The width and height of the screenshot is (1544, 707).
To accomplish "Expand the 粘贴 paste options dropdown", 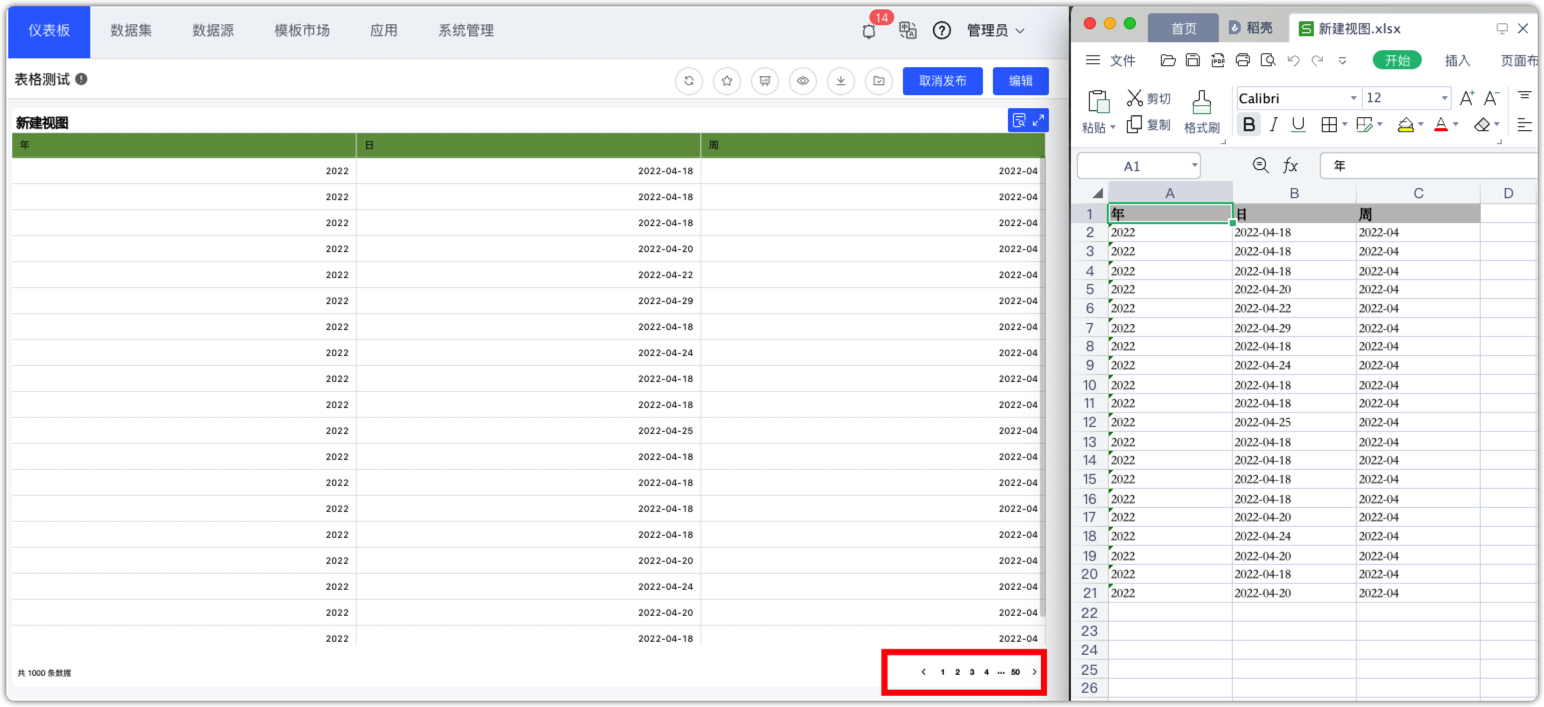I will [x=1112, y=127].
